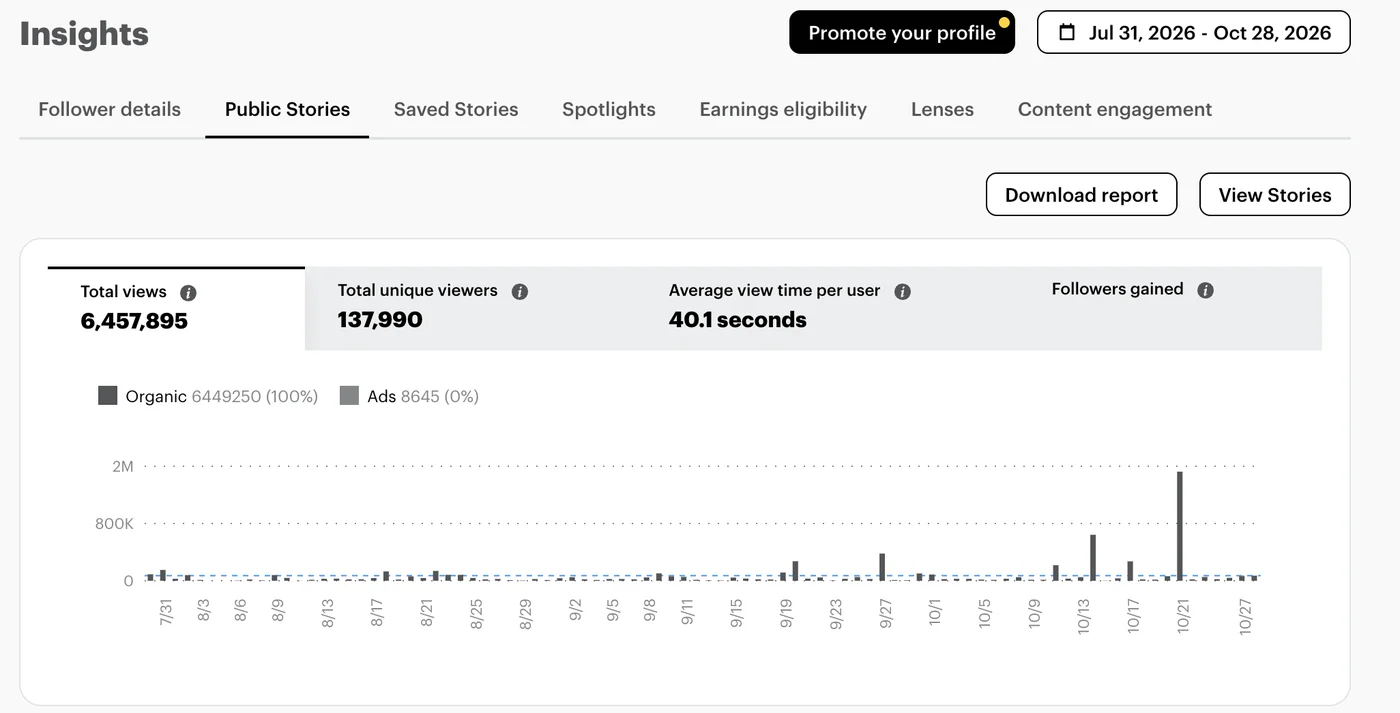This screenshot has width=1400, height=713.
Task: Click the View Stories button
Action: click(x=1275, y=195)
